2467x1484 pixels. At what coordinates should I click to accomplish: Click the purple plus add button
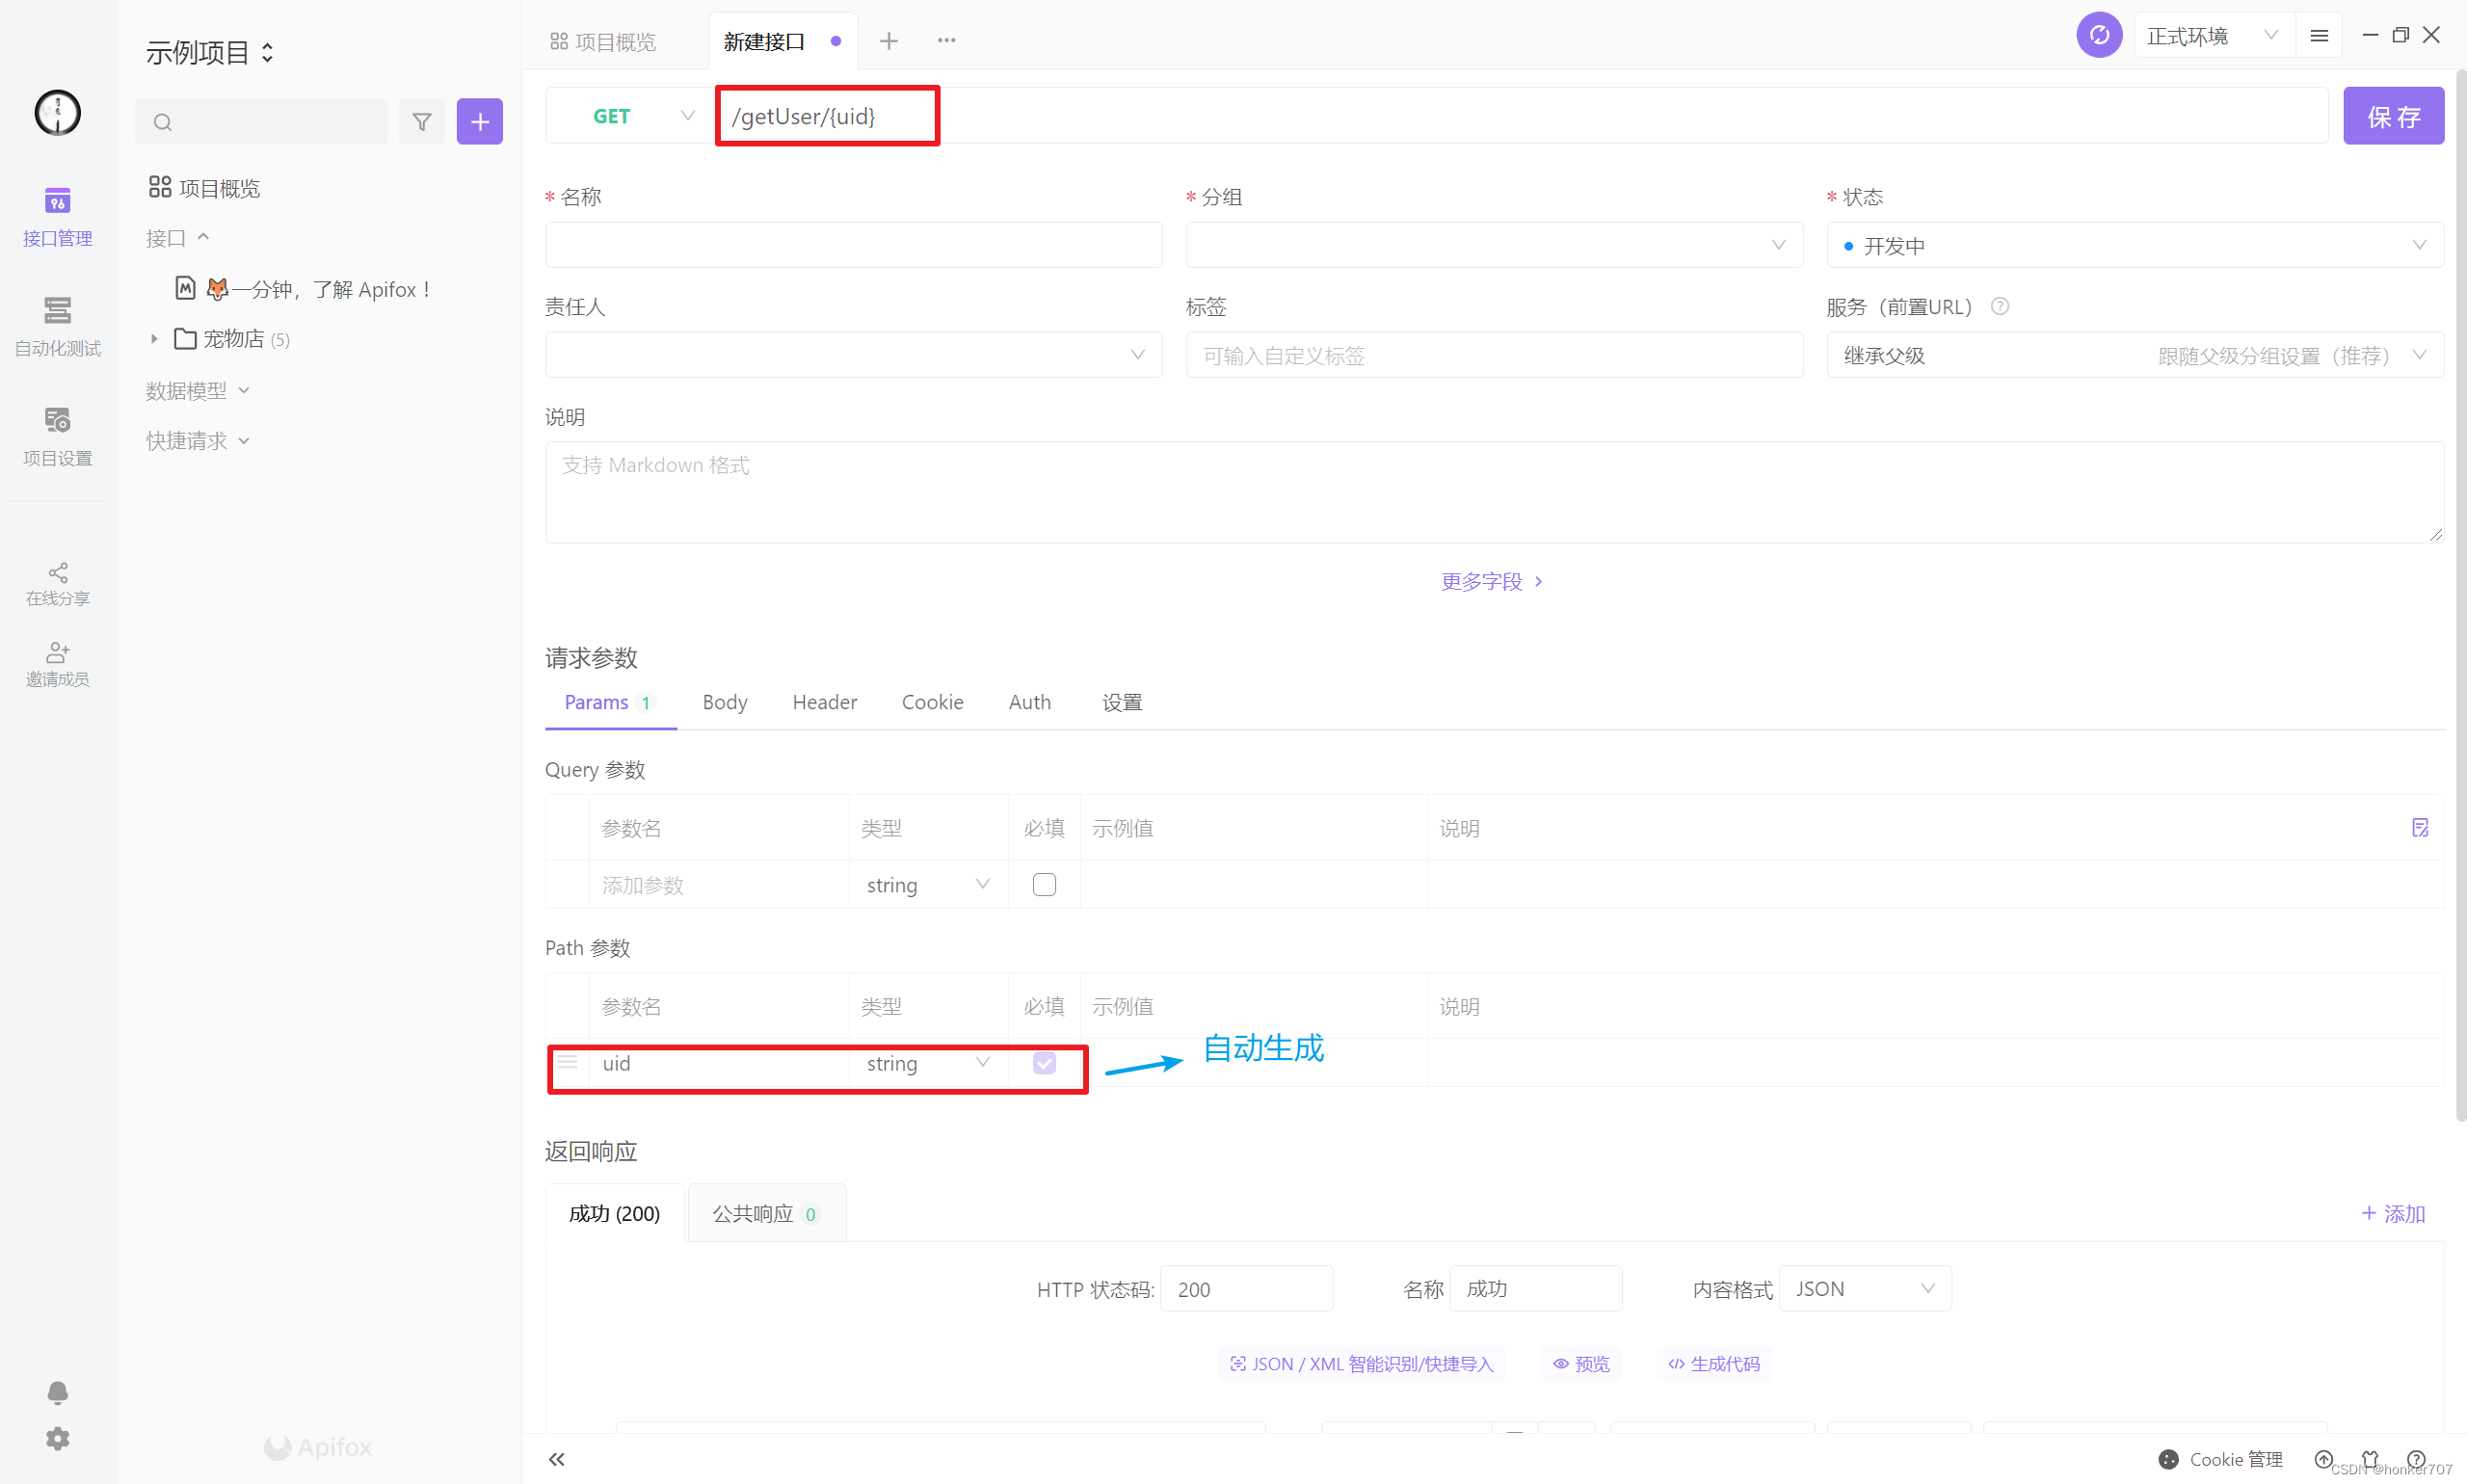pos(480,122)
